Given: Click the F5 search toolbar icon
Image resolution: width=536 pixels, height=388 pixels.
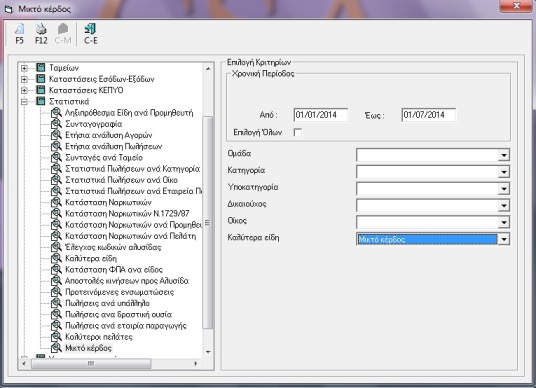Looking at the screenshot, I should pyautogui.click(x=19, y=29).
